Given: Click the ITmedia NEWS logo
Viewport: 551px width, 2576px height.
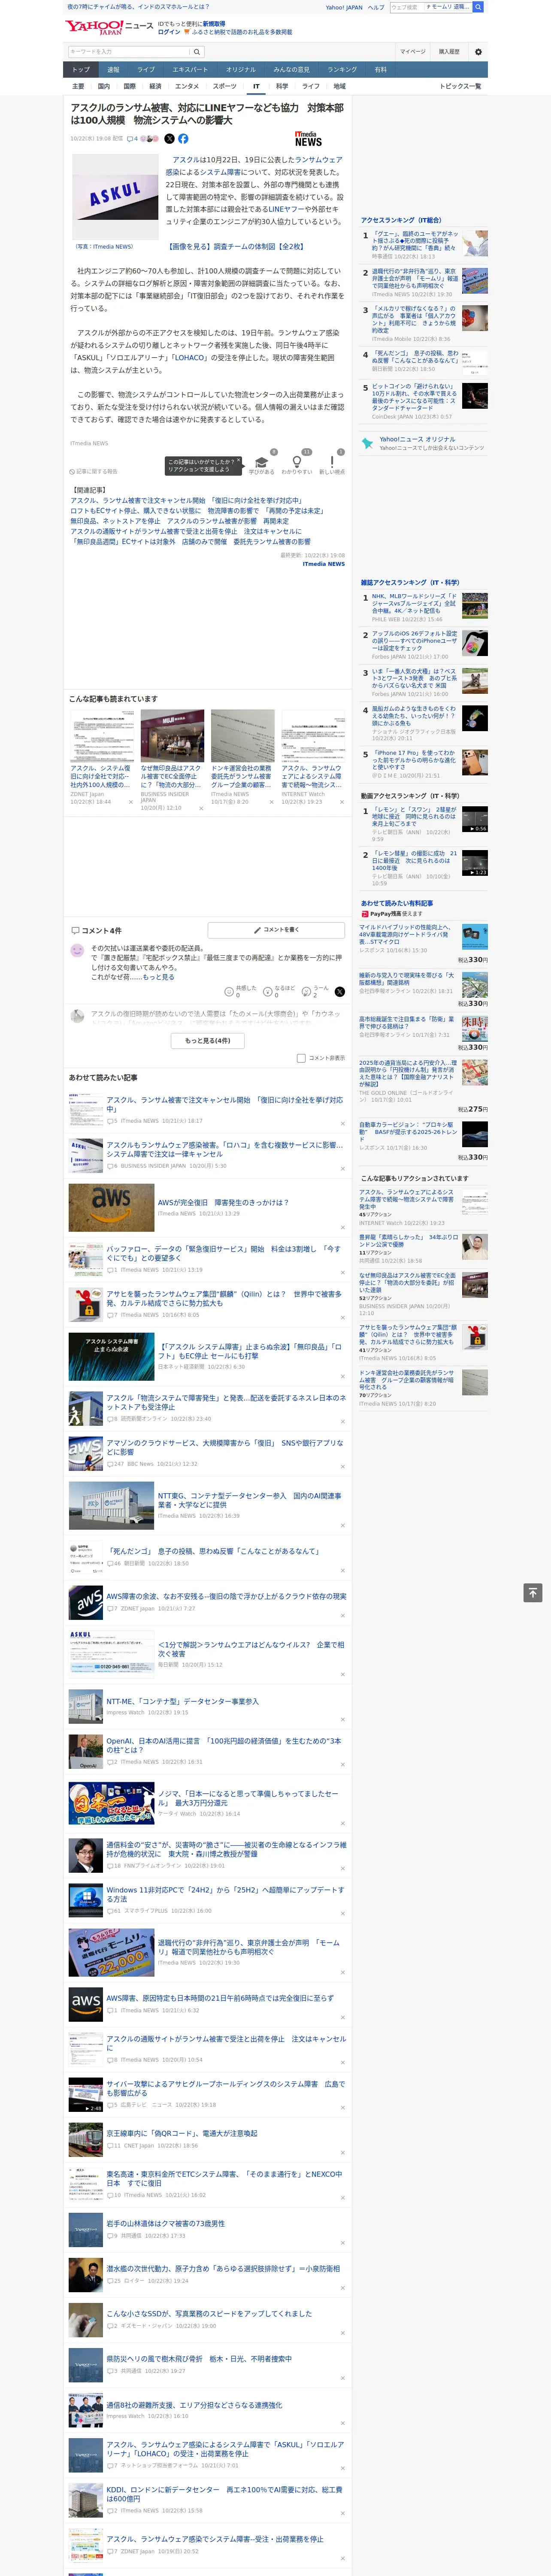Looking at the screenshot, I should click(x=308, y=139).
